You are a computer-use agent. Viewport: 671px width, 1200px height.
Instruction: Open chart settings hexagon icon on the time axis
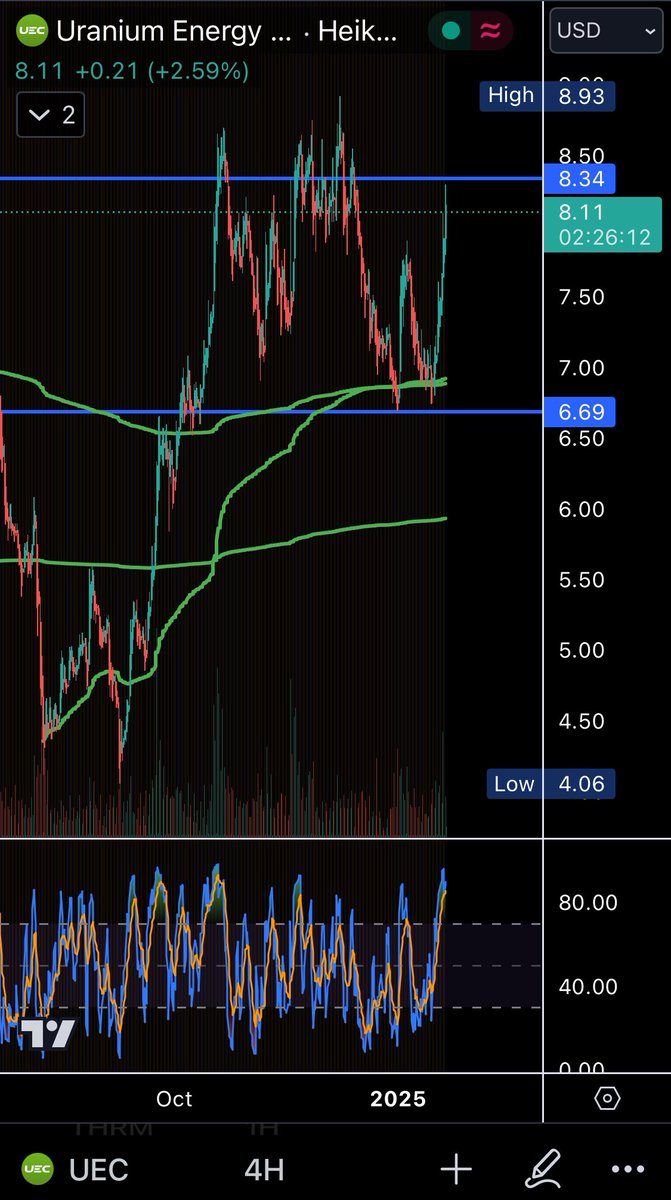tap(607, 1099)
